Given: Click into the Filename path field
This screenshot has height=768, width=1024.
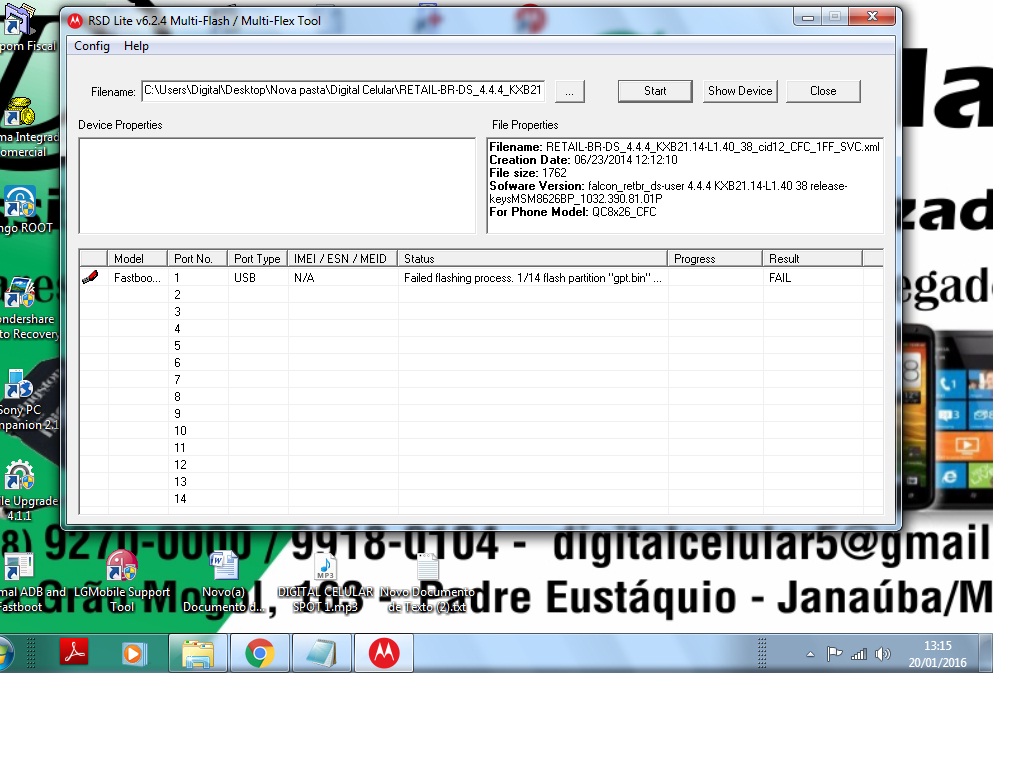Looking at the screenshot, I should pos(343,90).
